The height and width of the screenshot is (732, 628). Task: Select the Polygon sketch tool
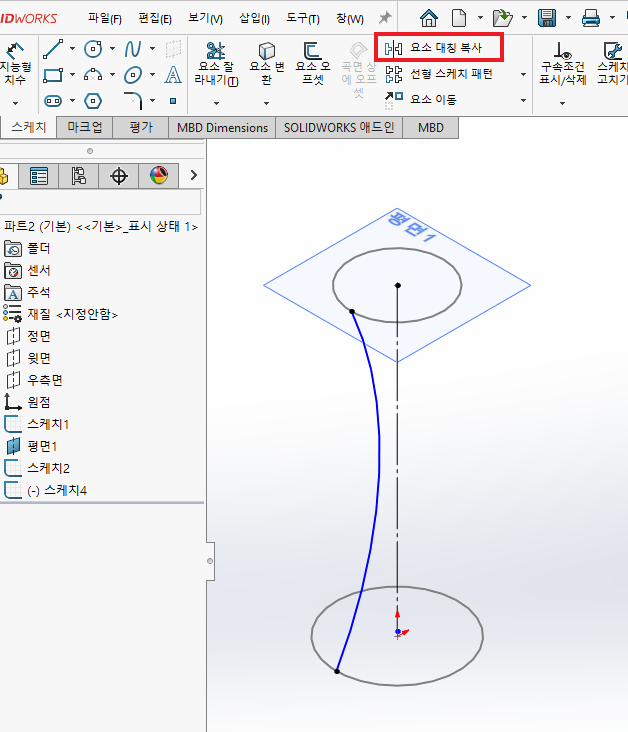coord(93,101)
